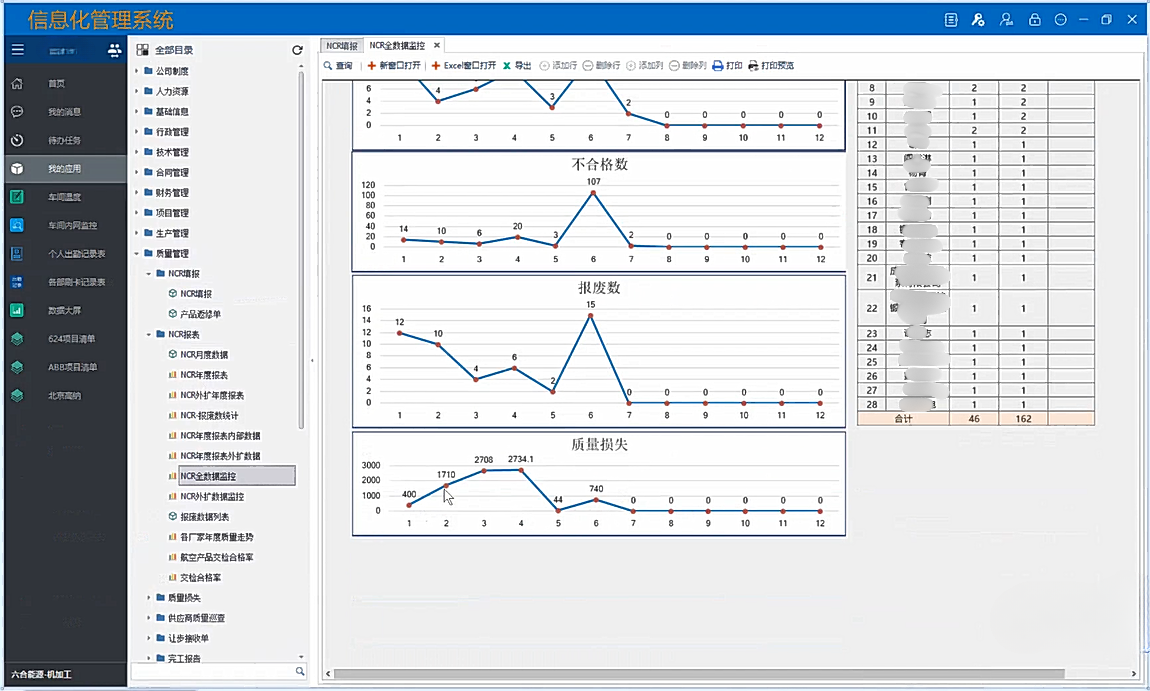Collapse the 质量管理 folder
This screenshot has height=691, width=1150.
tap(137, 254)
